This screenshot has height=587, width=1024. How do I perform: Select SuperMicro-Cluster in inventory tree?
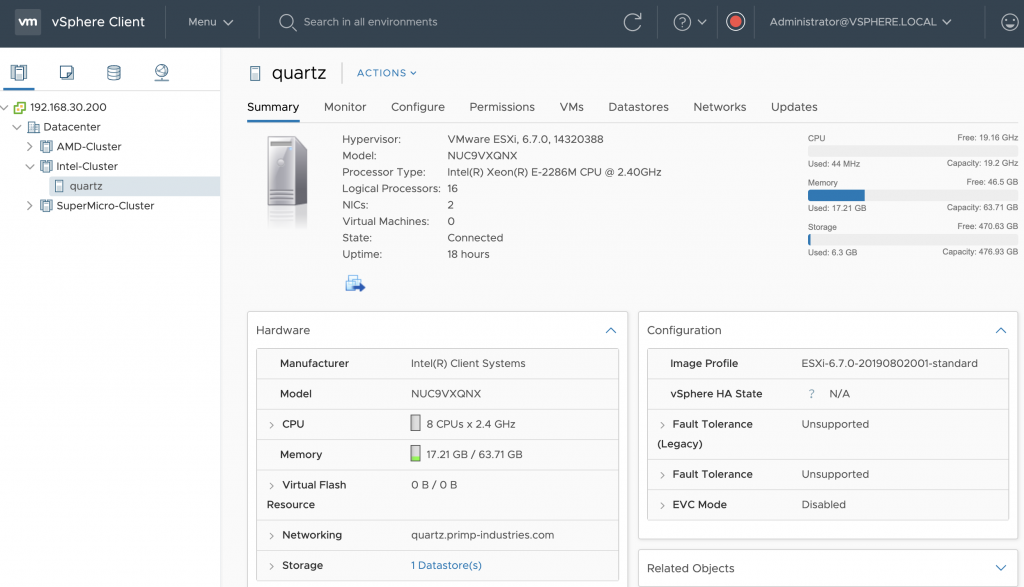[x=105, y=206]
